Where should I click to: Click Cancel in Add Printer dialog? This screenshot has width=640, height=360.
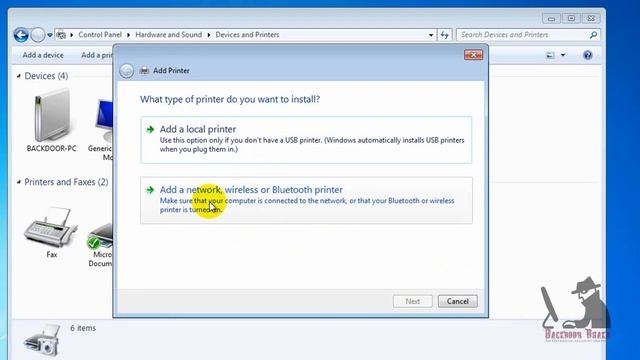pos(458,301)
